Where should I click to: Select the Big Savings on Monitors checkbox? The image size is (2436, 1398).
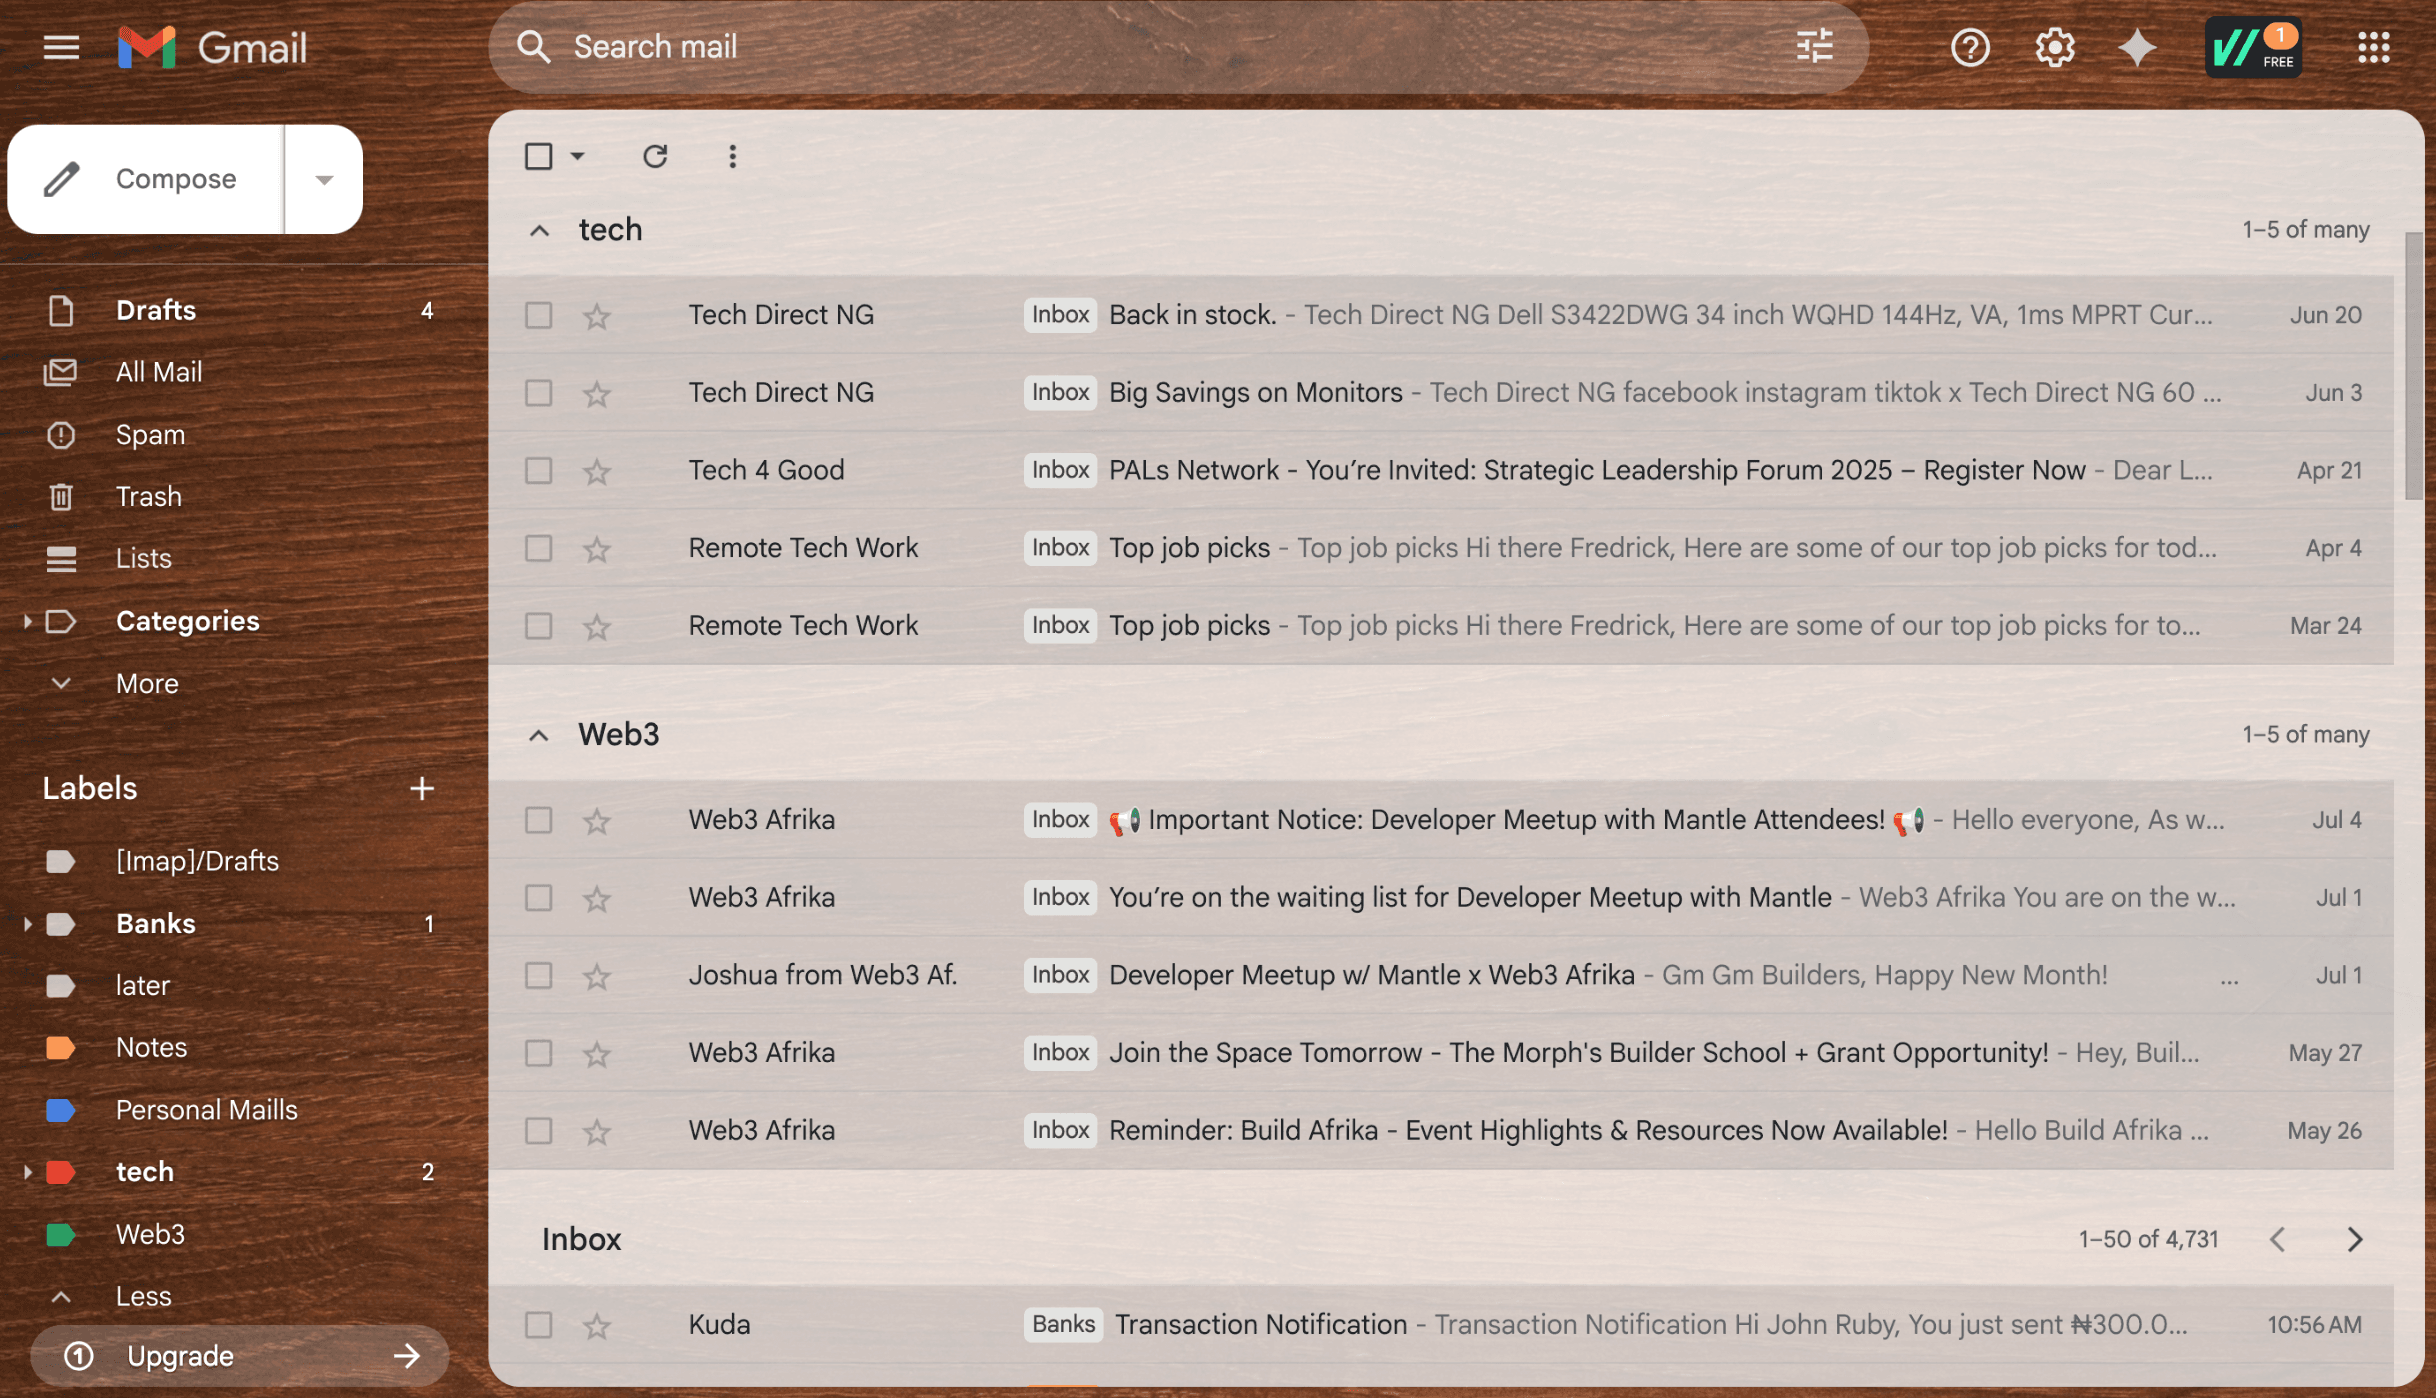[538, 393]
